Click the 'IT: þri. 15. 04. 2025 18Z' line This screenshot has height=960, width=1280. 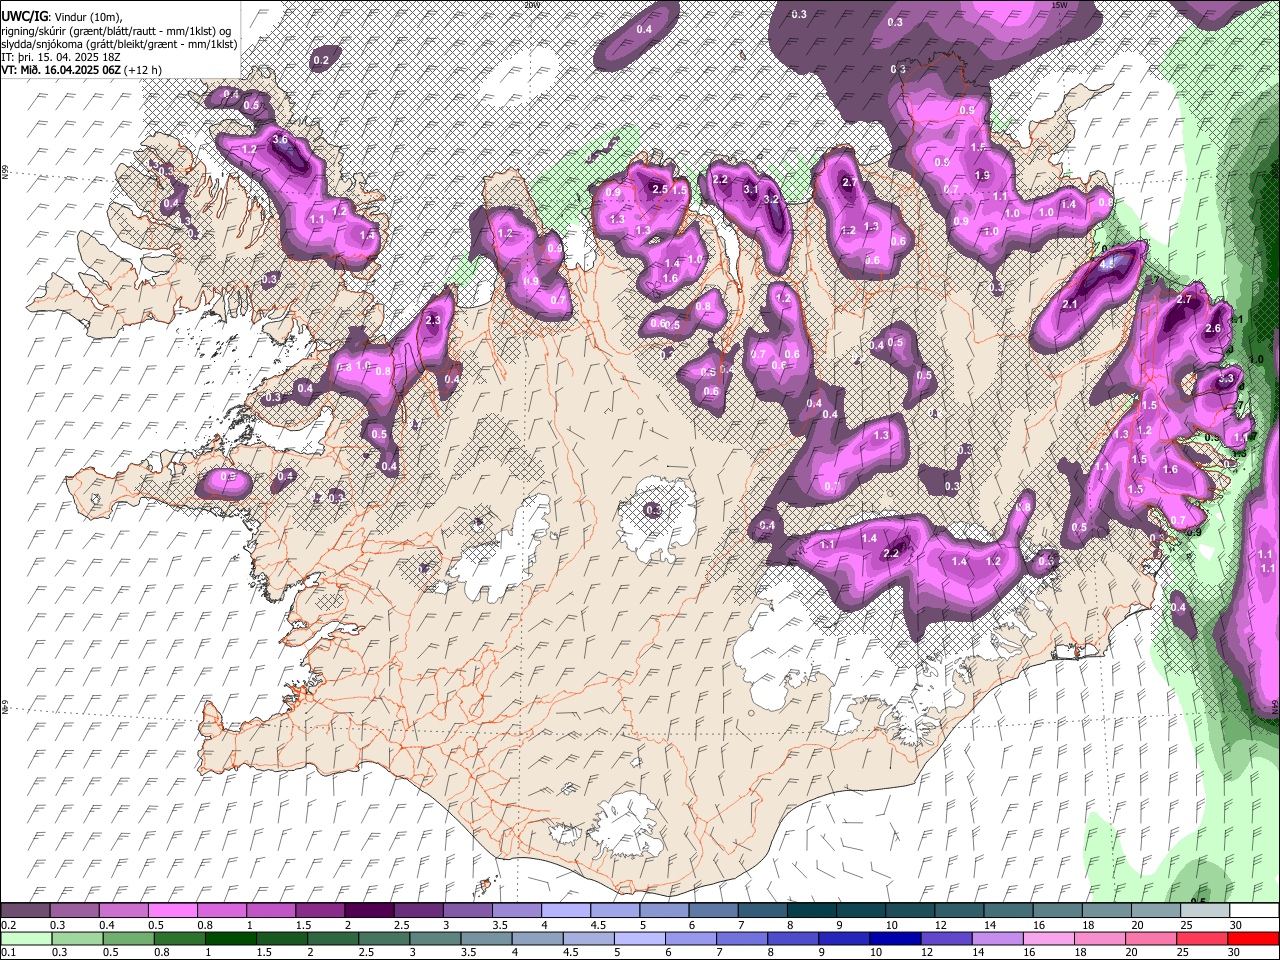59,57
